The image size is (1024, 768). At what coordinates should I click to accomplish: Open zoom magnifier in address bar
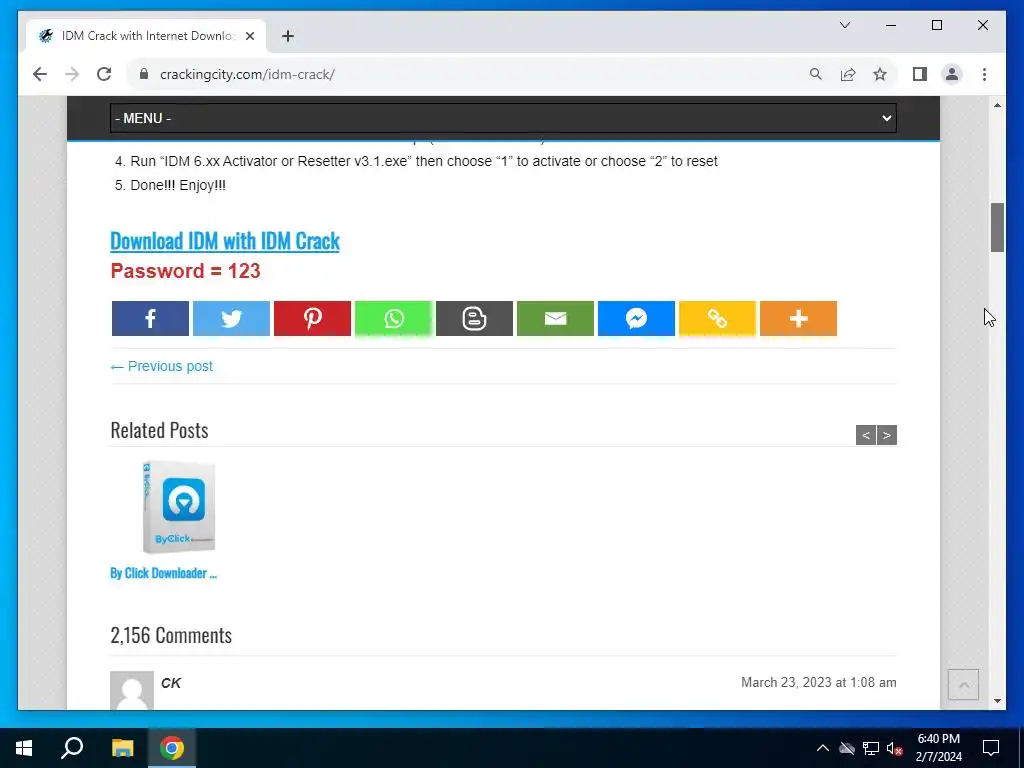816,74
